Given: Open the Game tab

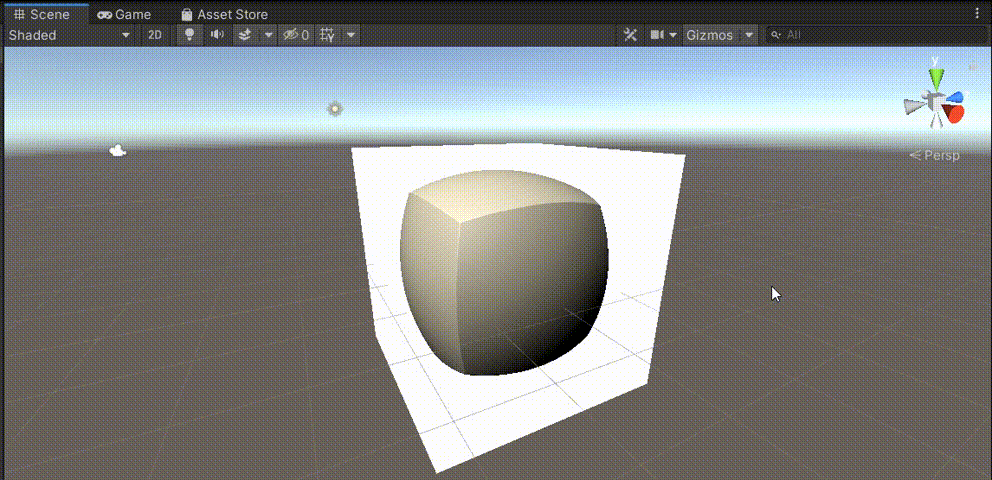Looking at the screenshot, I should [x=124, y=14].
